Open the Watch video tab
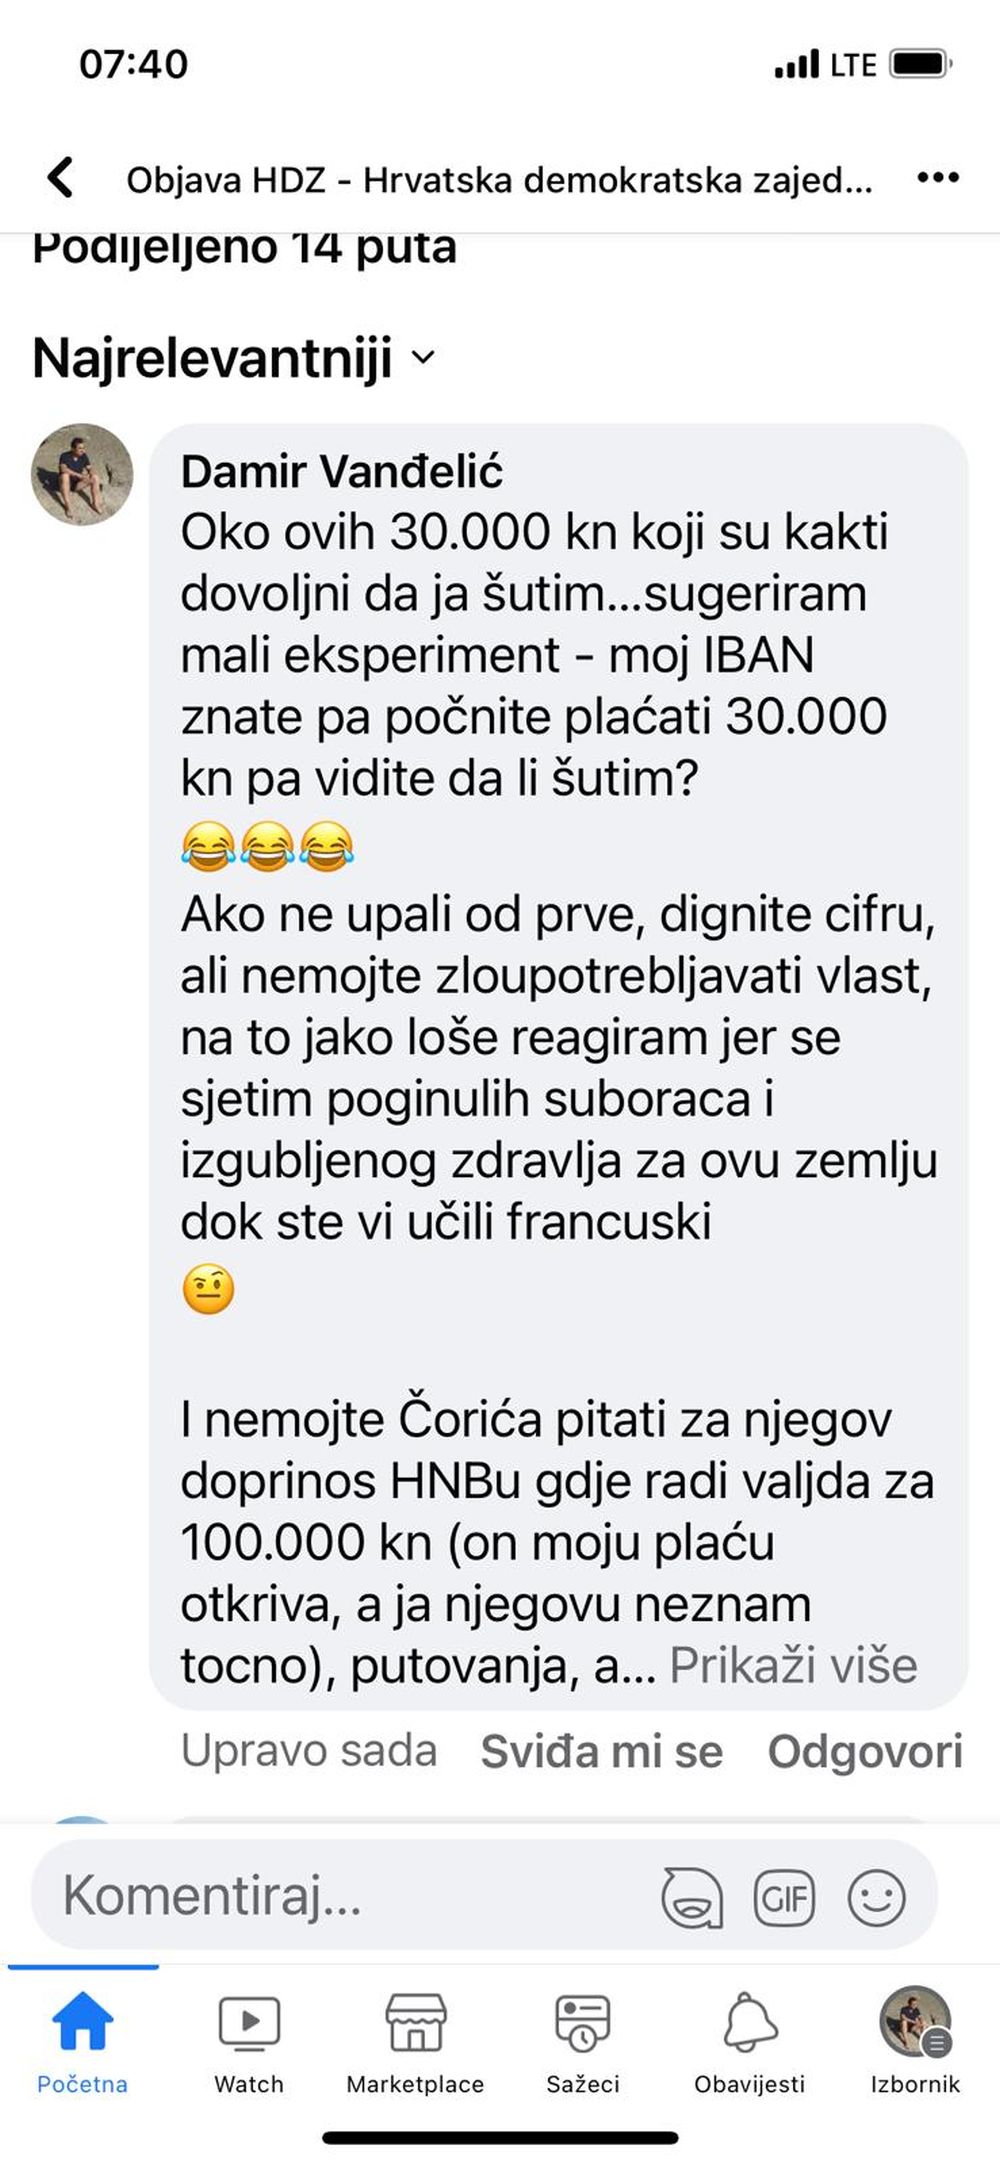Screen dimensions: 1000x2165 click(249, 2042)
